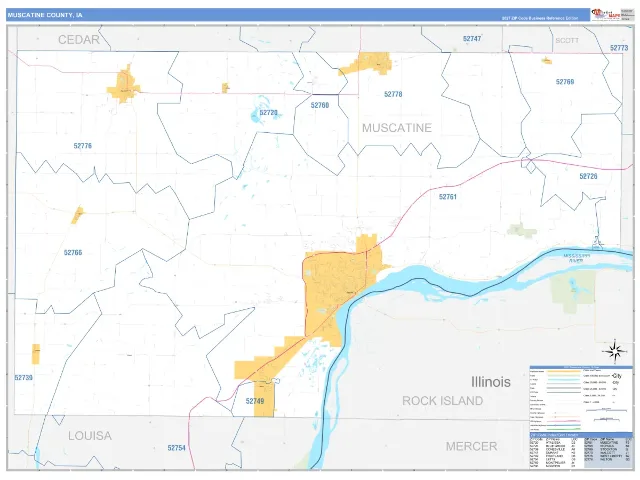
Task: Click the "ROCK ISLAND" county label
Action: (x=442, y=401)
